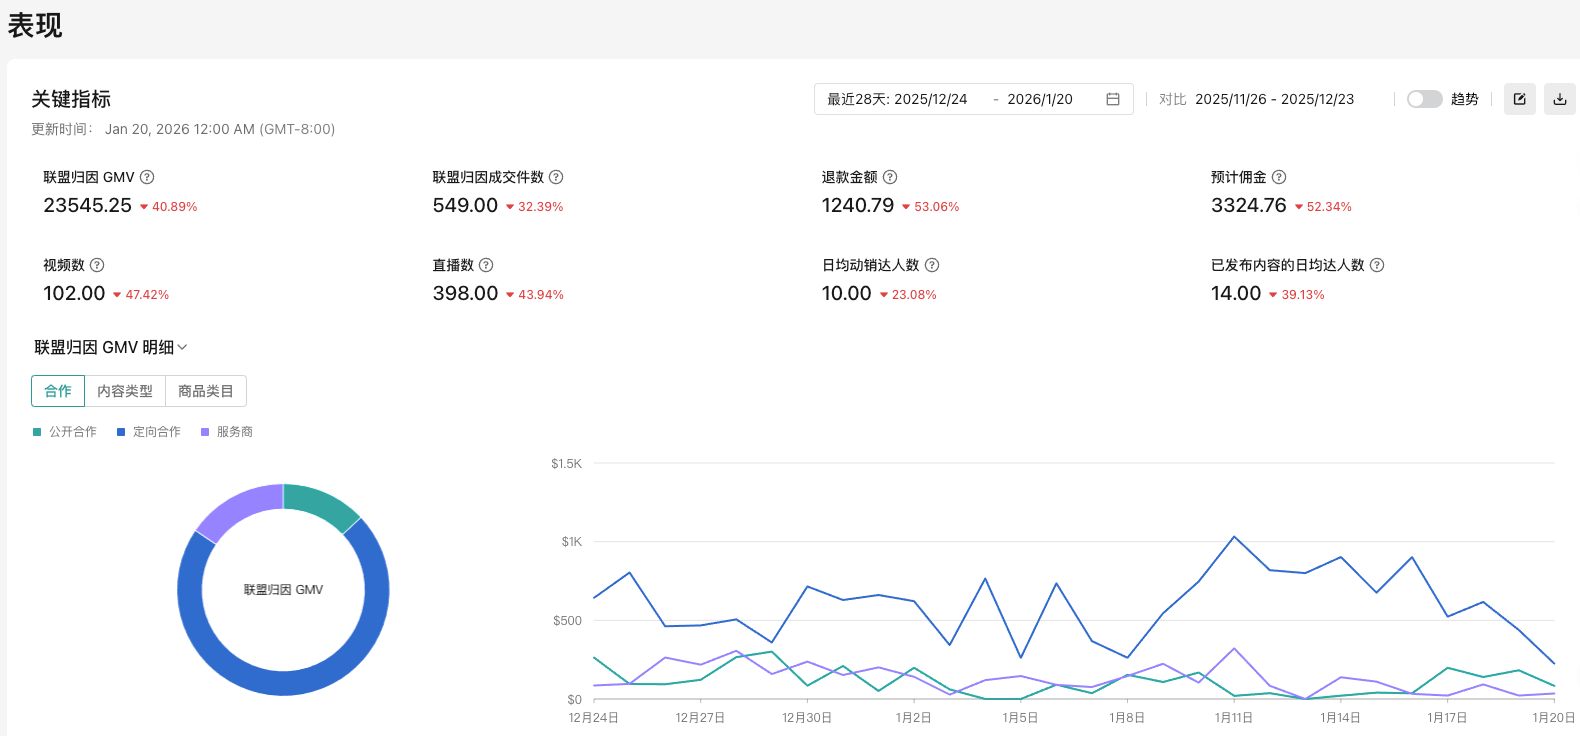Click info icon beside 退款金额
Image resolution: width=1580 pixels, height=736 pixels.
890,177
